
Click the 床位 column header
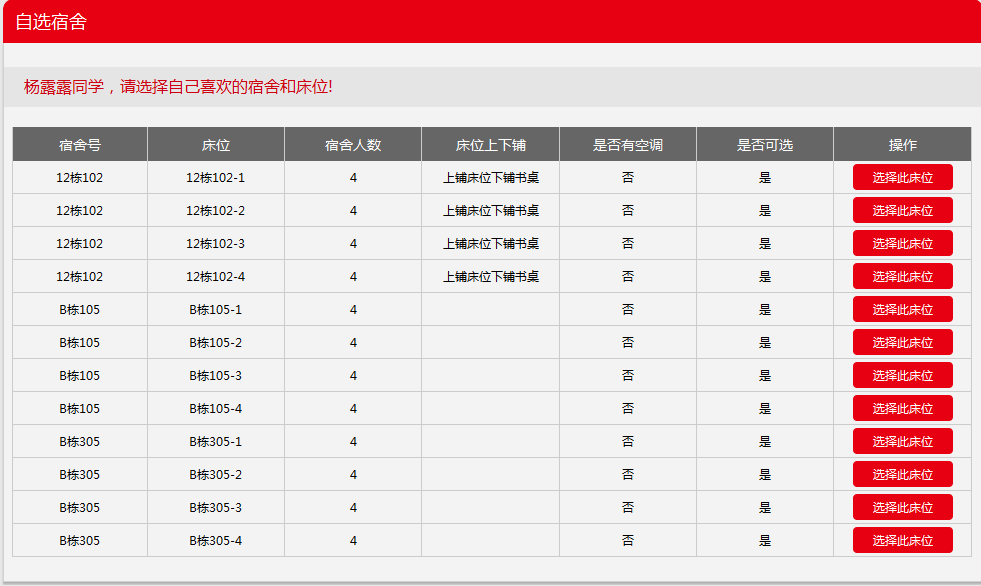point(216,145)
